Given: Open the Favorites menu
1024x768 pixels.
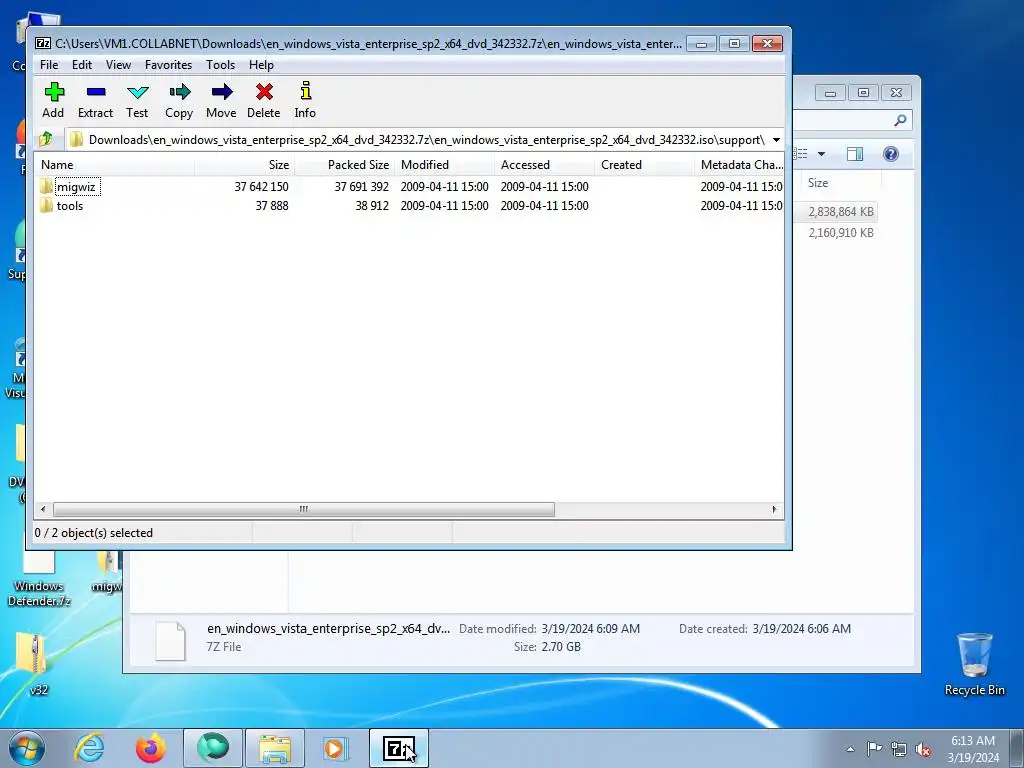Looking at the screenshot, I should point(168,65).
